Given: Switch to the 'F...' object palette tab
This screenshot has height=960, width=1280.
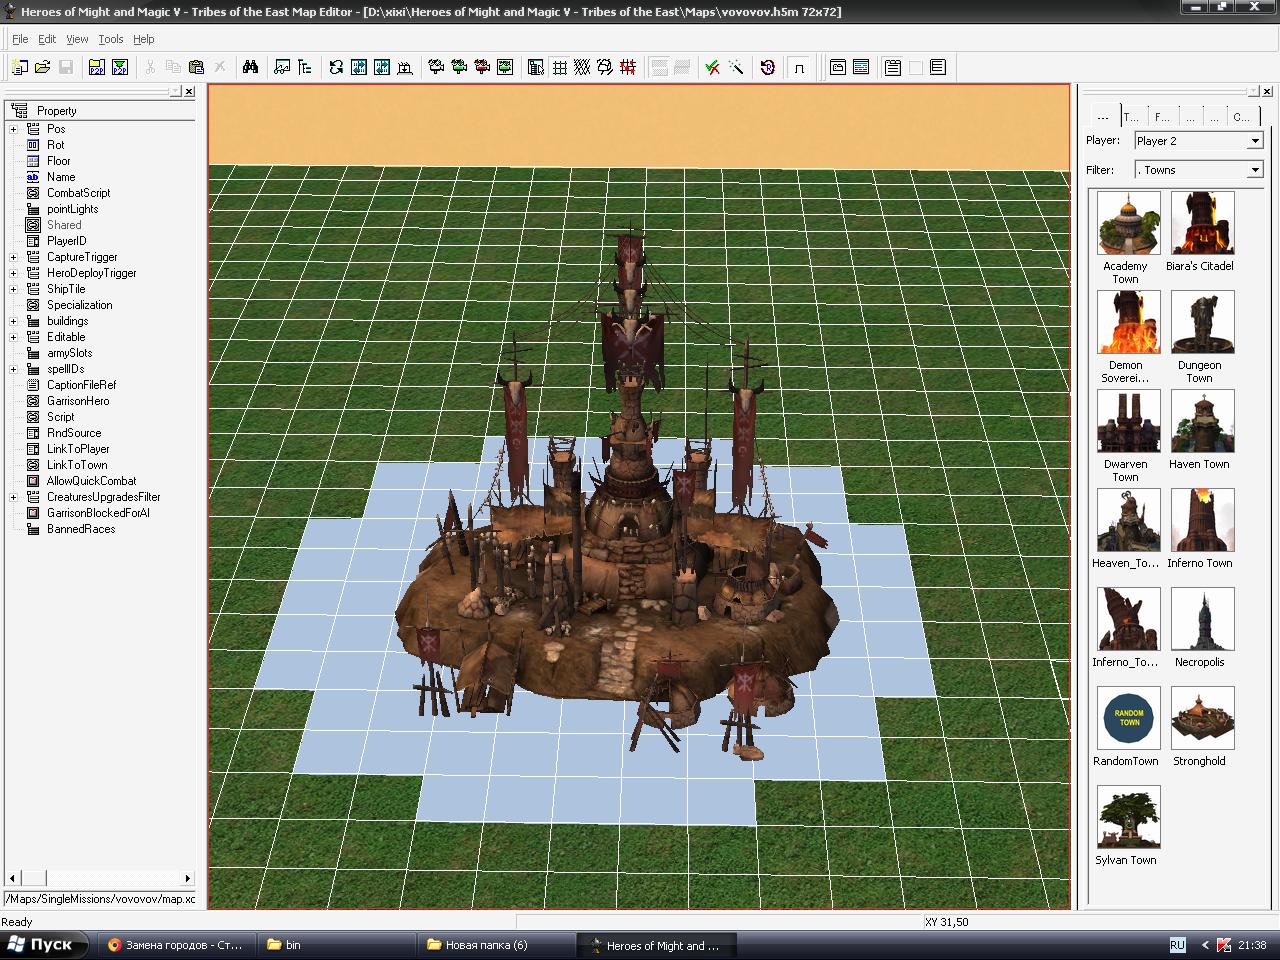Looking at the screenshot, I should 1161,116.
